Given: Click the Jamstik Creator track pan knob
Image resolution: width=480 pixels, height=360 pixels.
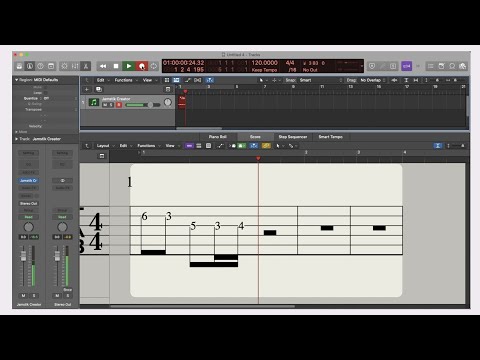Looking at the screenshot, I should tap(168, 102).
